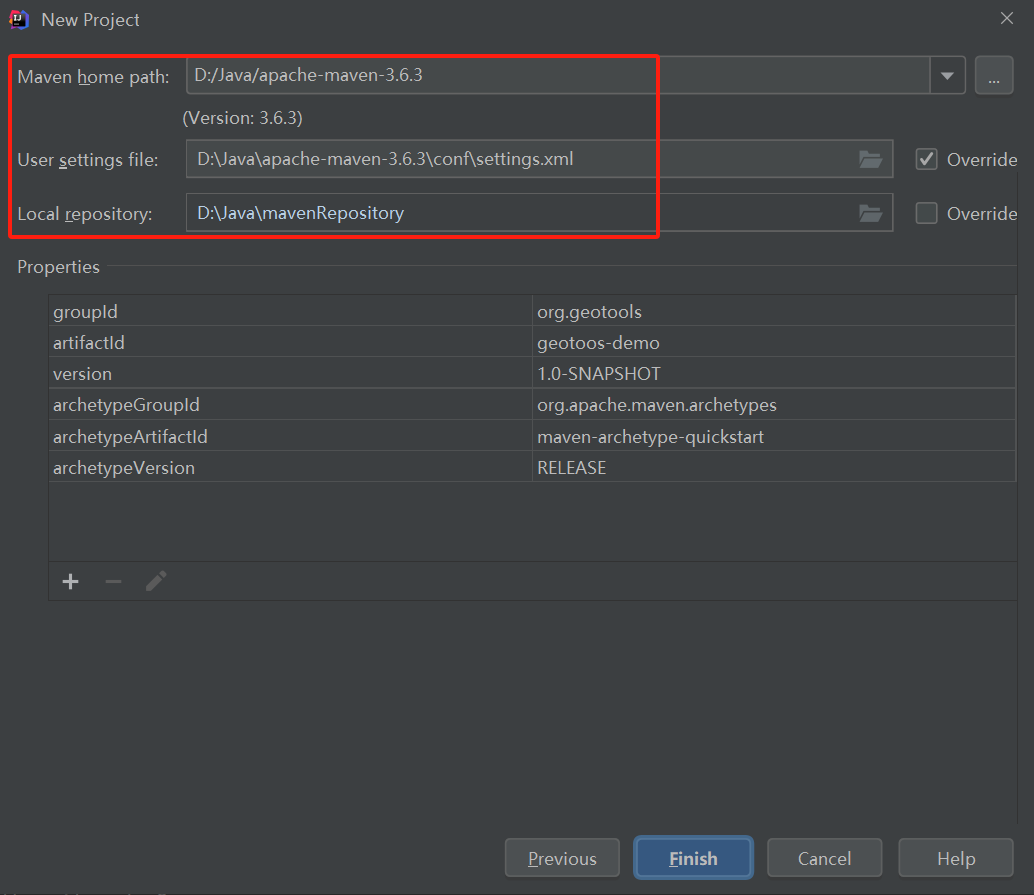Open Help for this dialog

point(956,858)
